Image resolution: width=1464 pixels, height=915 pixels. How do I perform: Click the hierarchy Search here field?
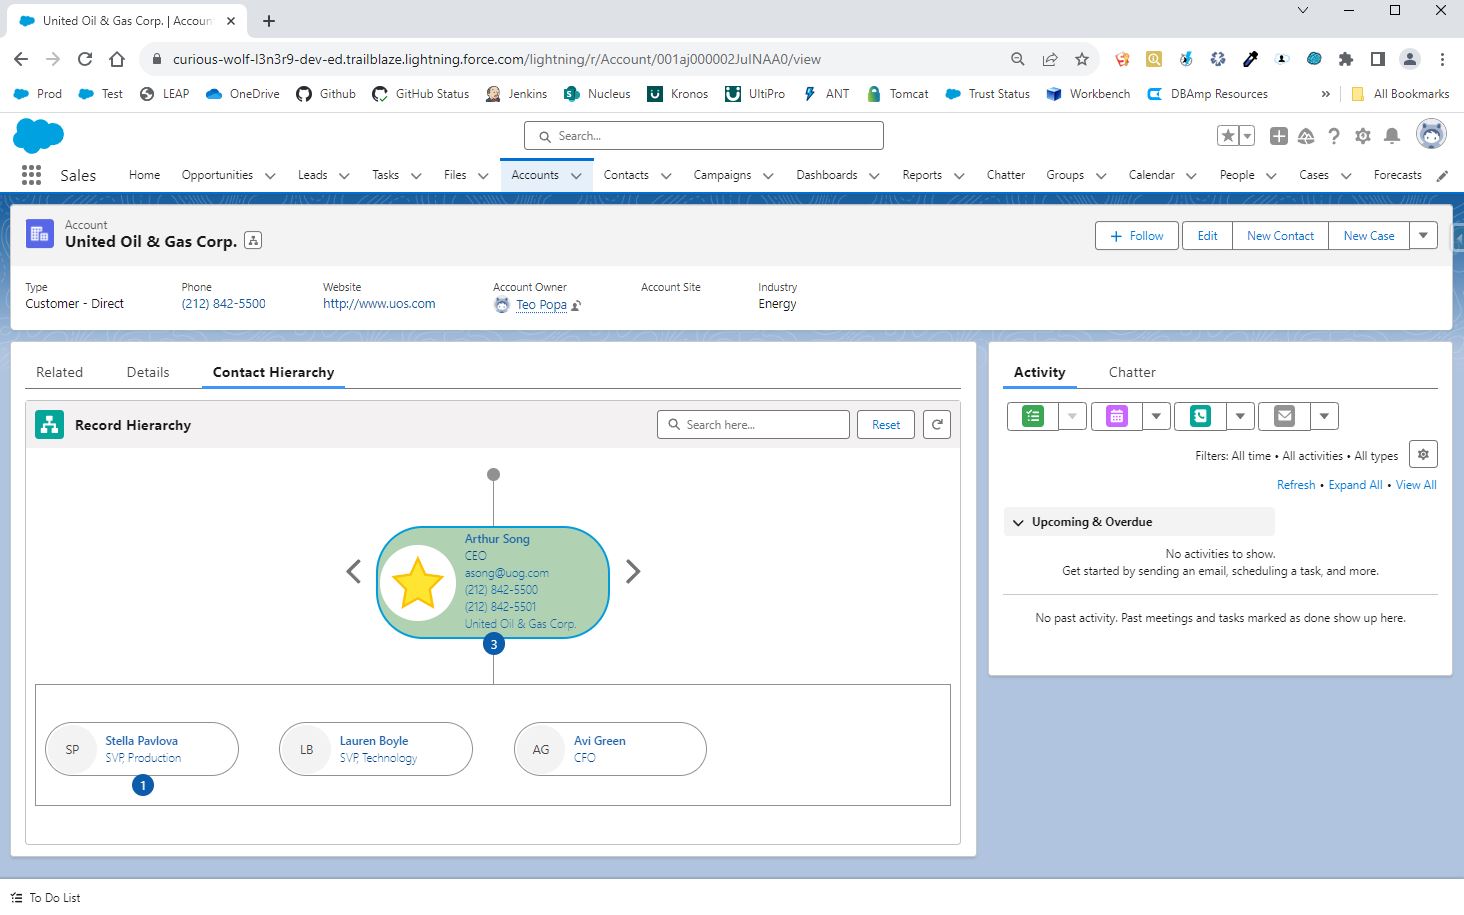coord(755,424)
